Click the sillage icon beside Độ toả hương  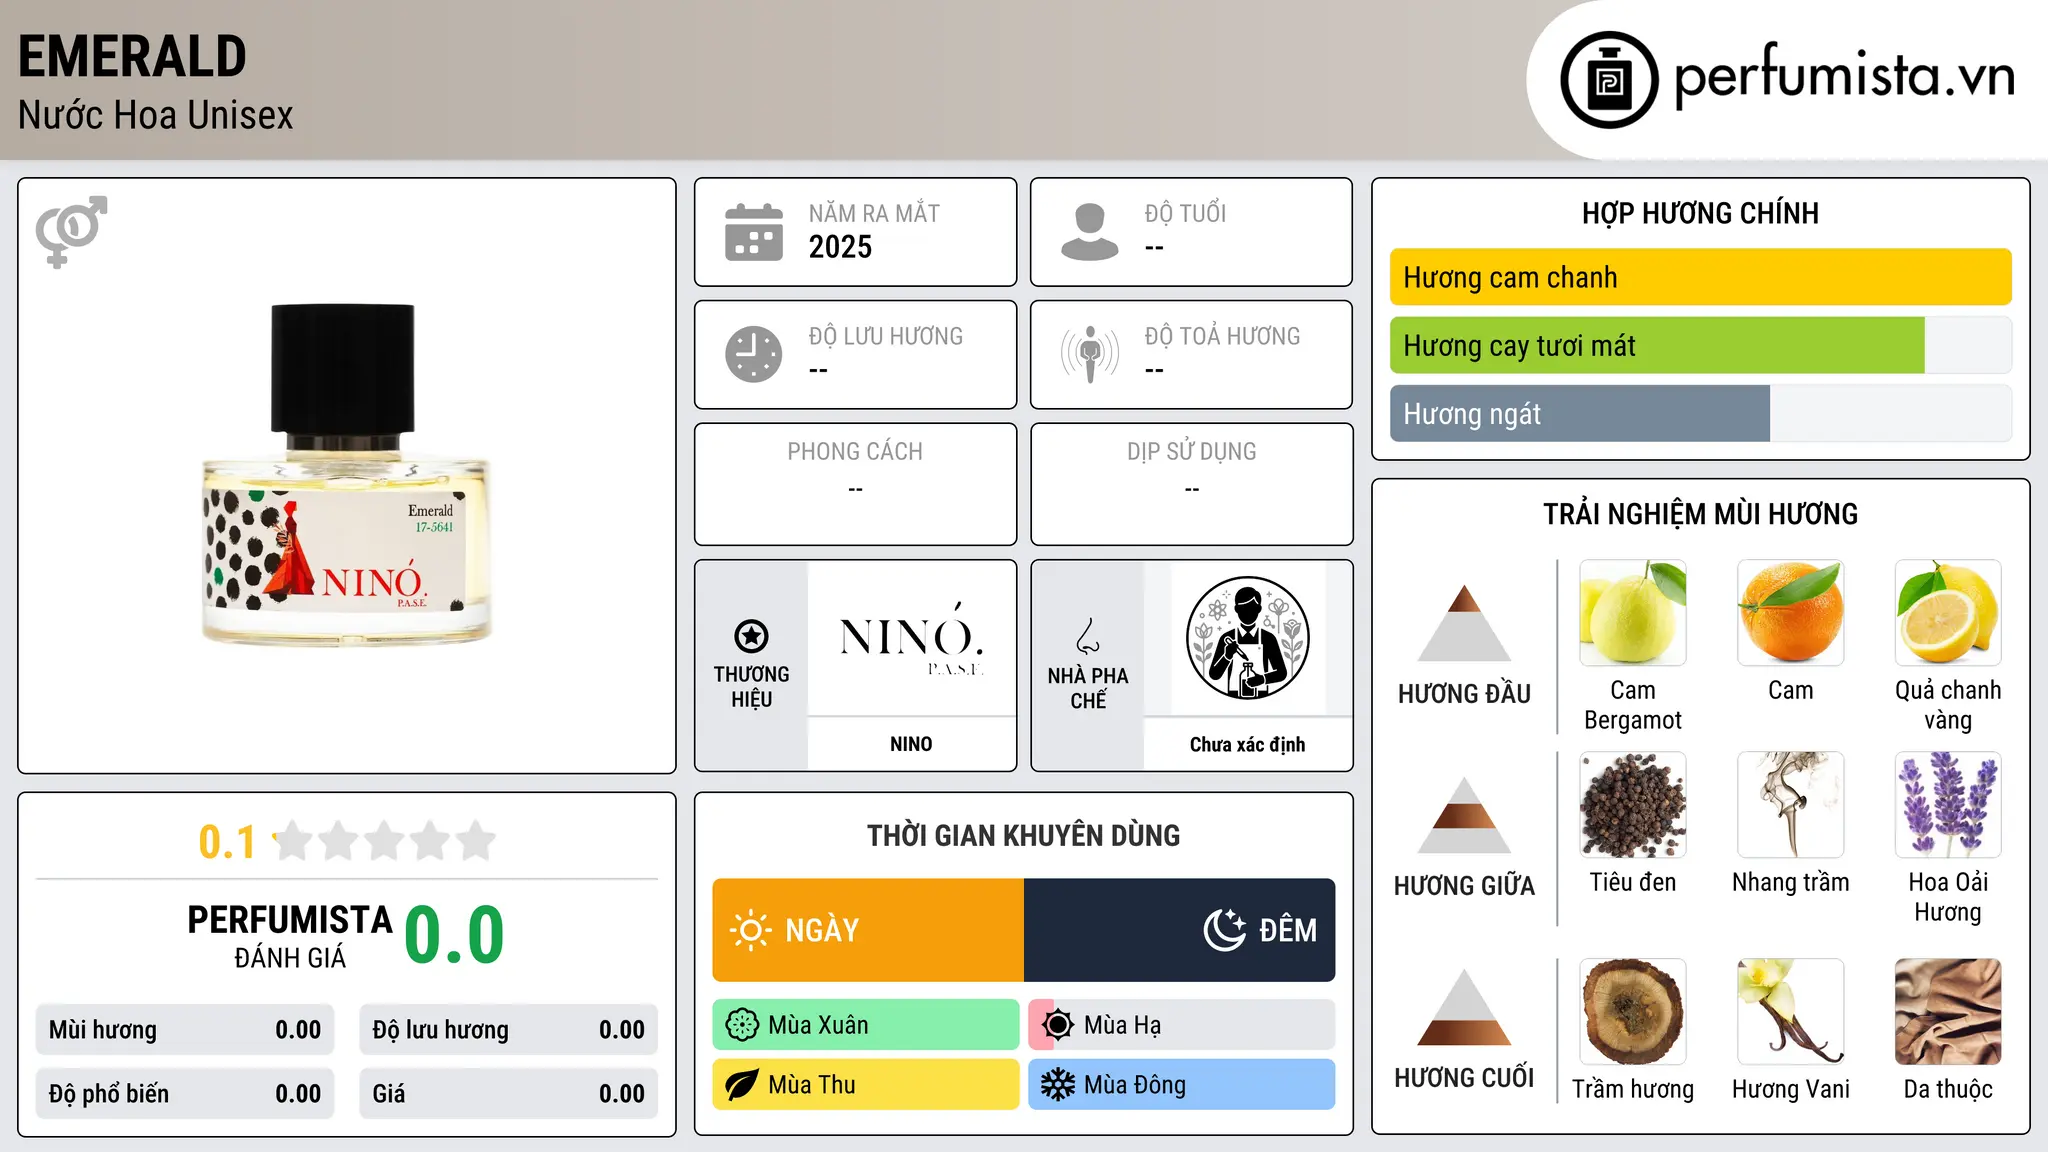click(x=1090, y=354)
